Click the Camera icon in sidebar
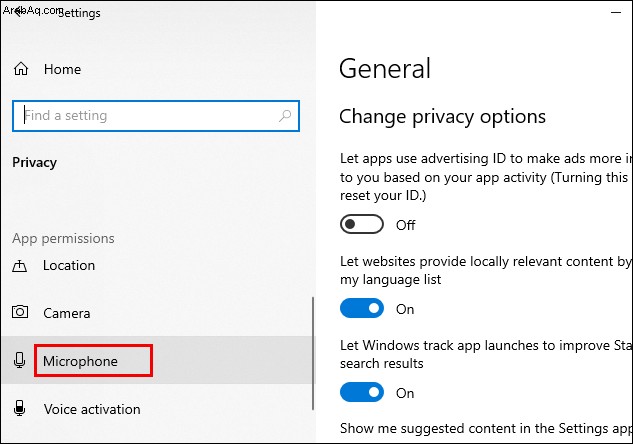 [x=20, y=312]
